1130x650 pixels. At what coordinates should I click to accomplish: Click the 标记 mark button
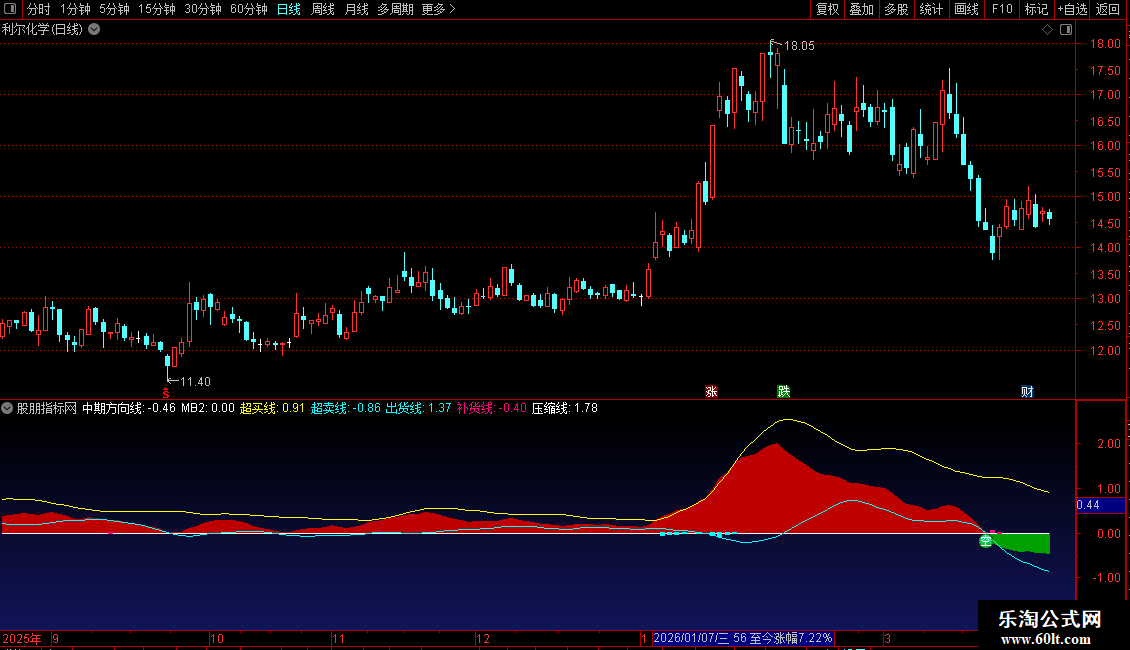[x=1036, y=9]
